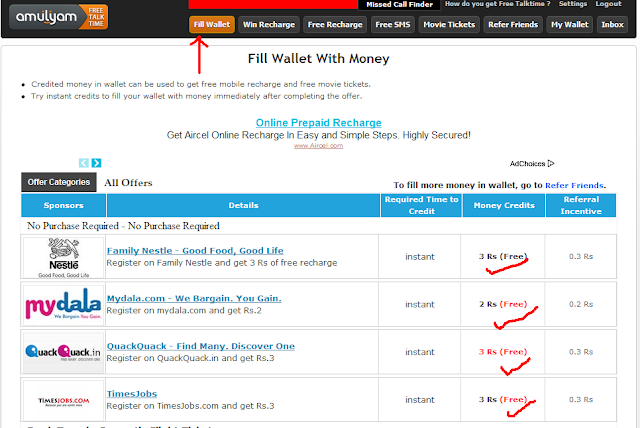This screenshot has width=640, height=428.
Task: Go to previous ad with left arrow
Action: pyautogui.click(x=84, y=163)
